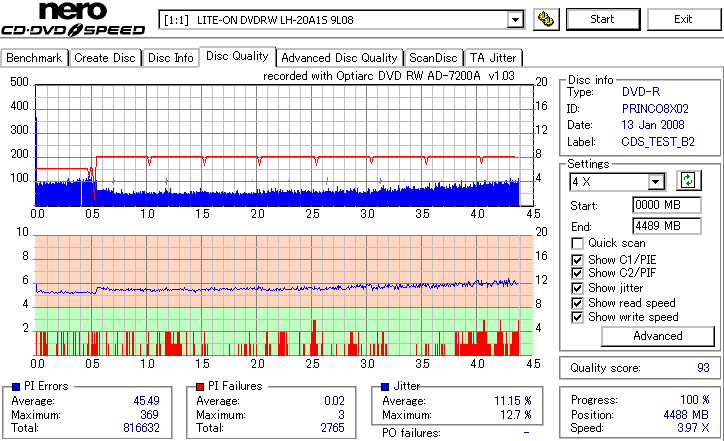Click PI Failures total 2765
The height and width of the screenshot is (441, 724).
point(332,428)
